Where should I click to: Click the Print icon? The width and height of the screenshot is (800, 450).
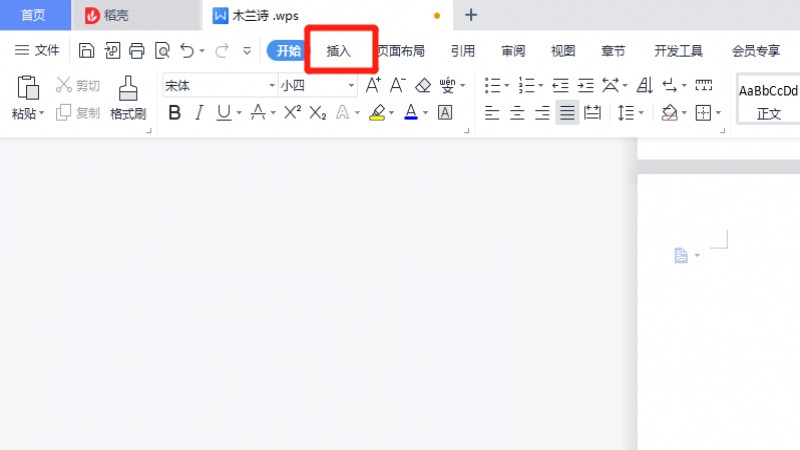click(137, 51)
